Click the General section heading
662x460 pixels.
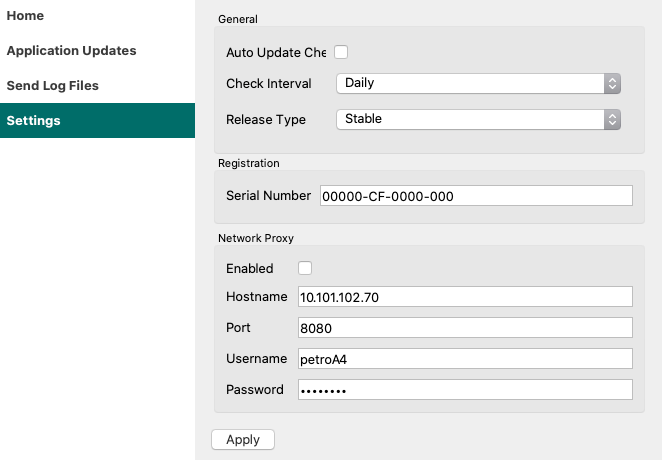(237, 19)
